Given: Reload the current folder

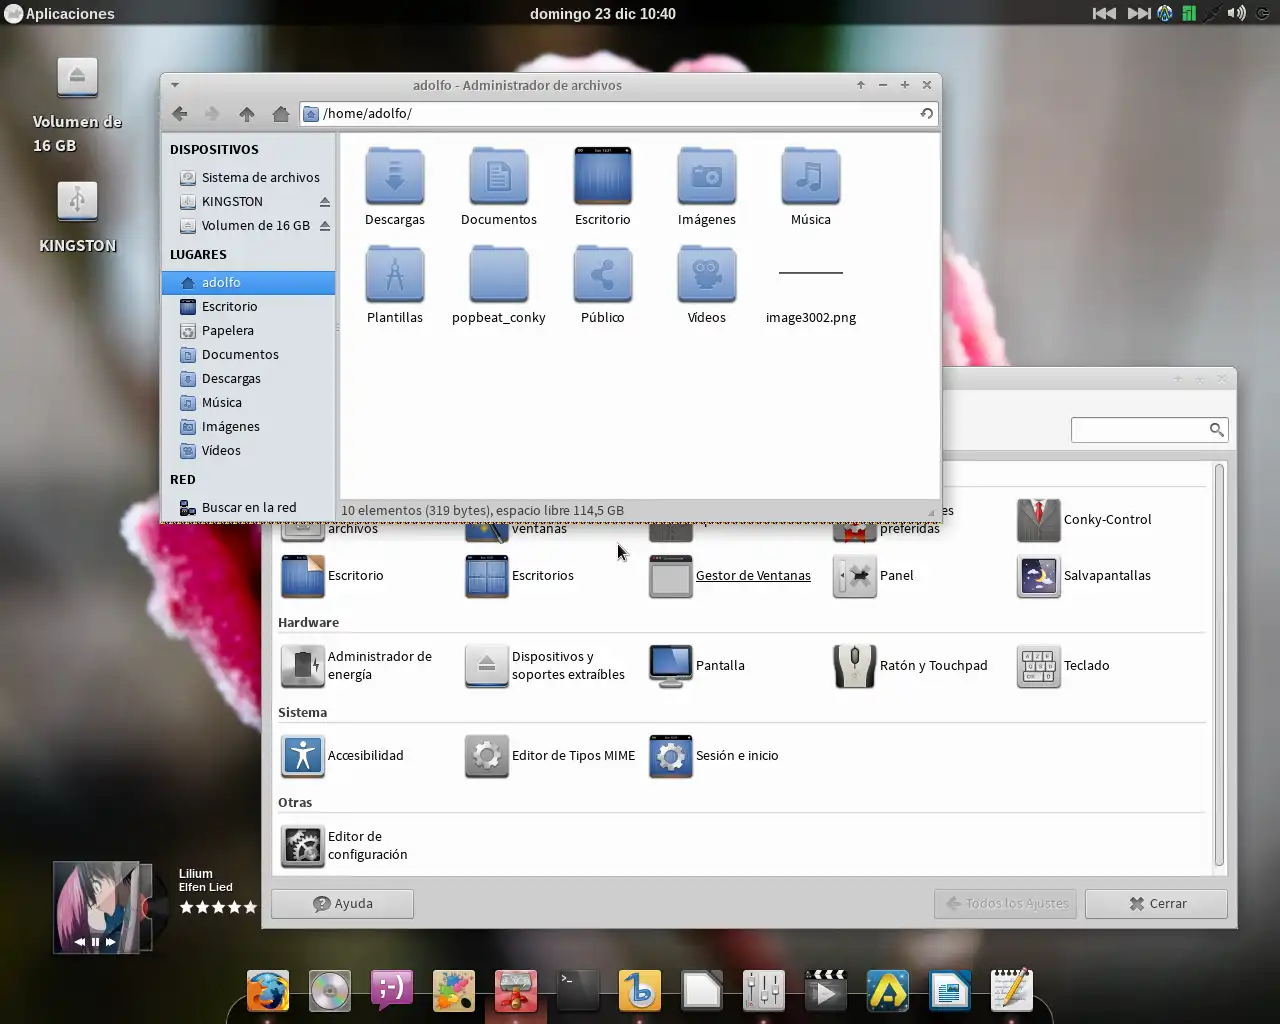Looking at the screenshot, I should (927, 114).
